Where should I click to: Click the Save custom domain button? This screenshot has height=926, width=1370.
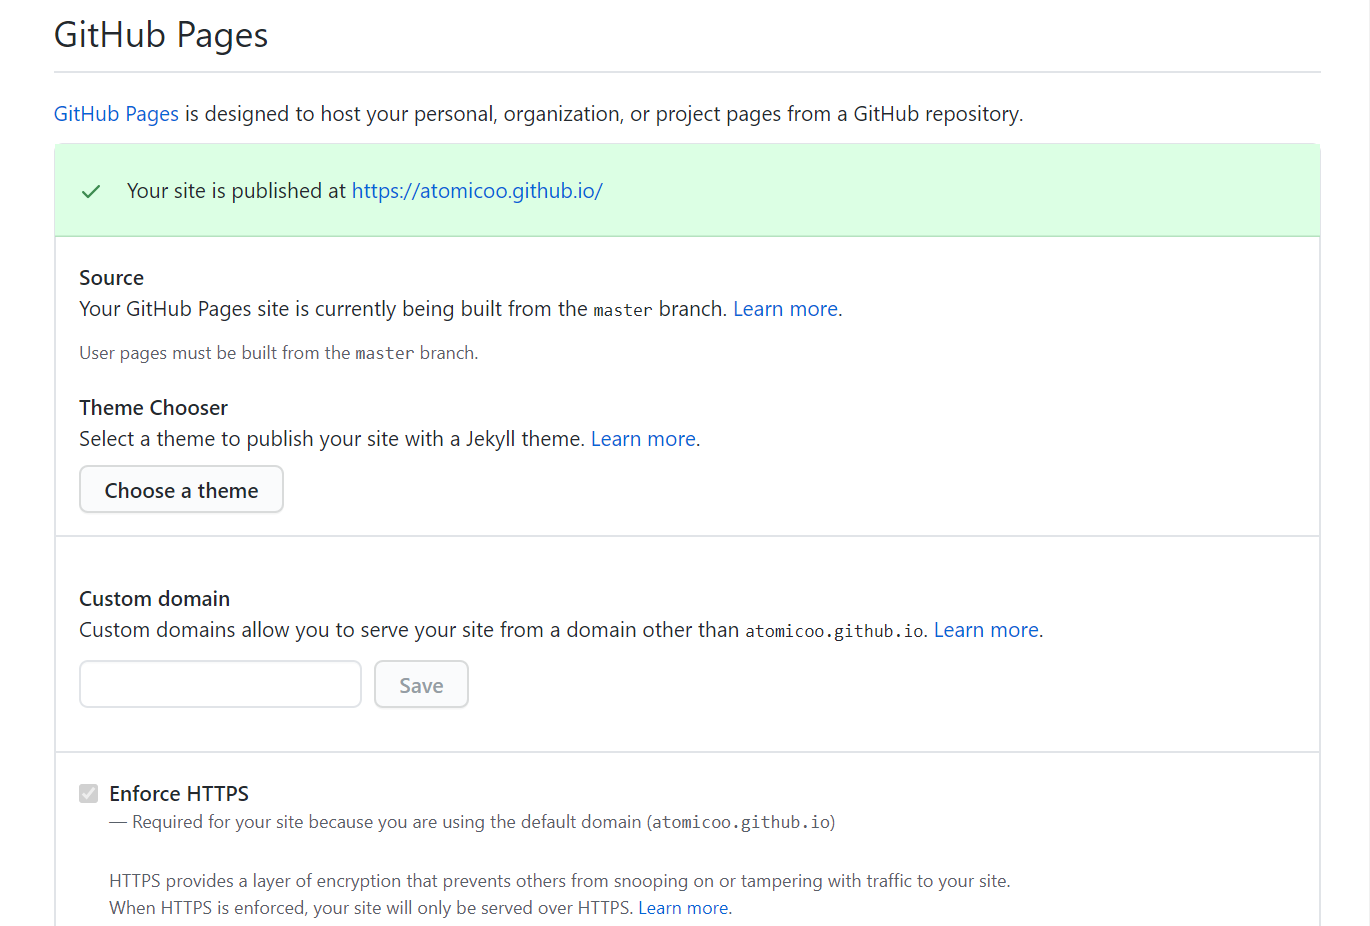coord(421,685)
